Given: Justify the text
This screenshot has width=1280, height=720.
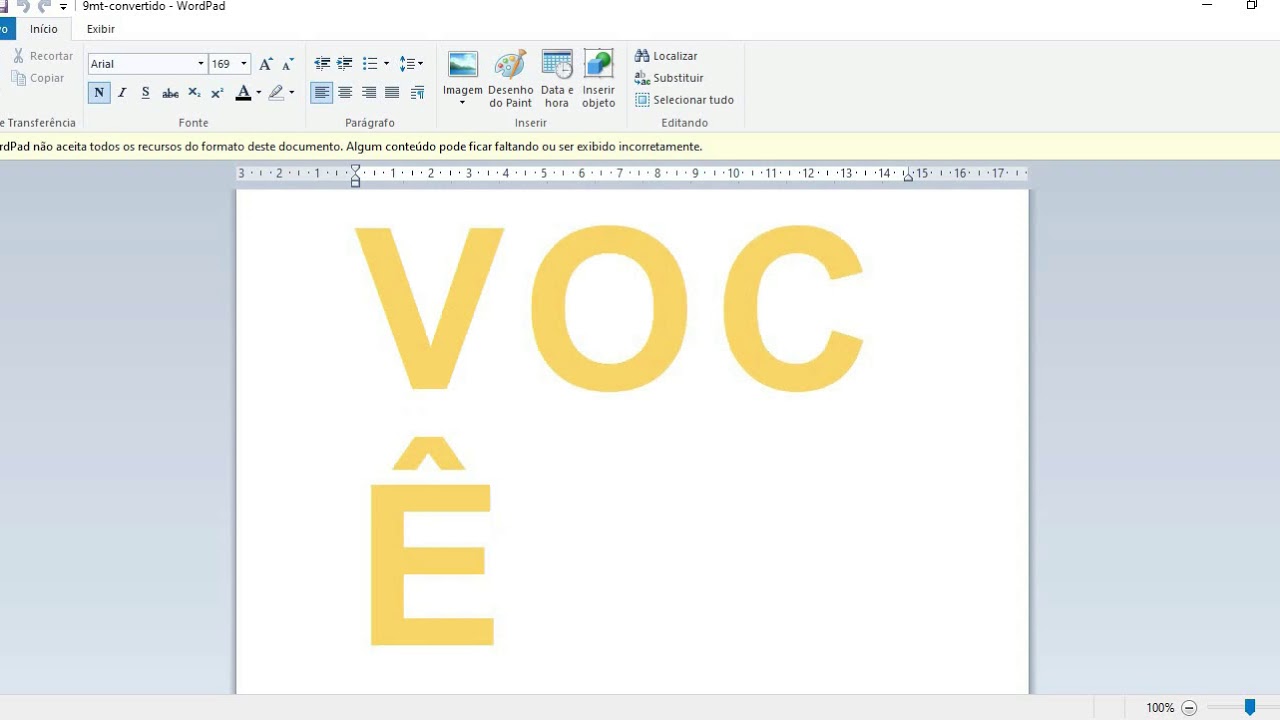Looking at the screenshot, I should click(x=392, y=93).
